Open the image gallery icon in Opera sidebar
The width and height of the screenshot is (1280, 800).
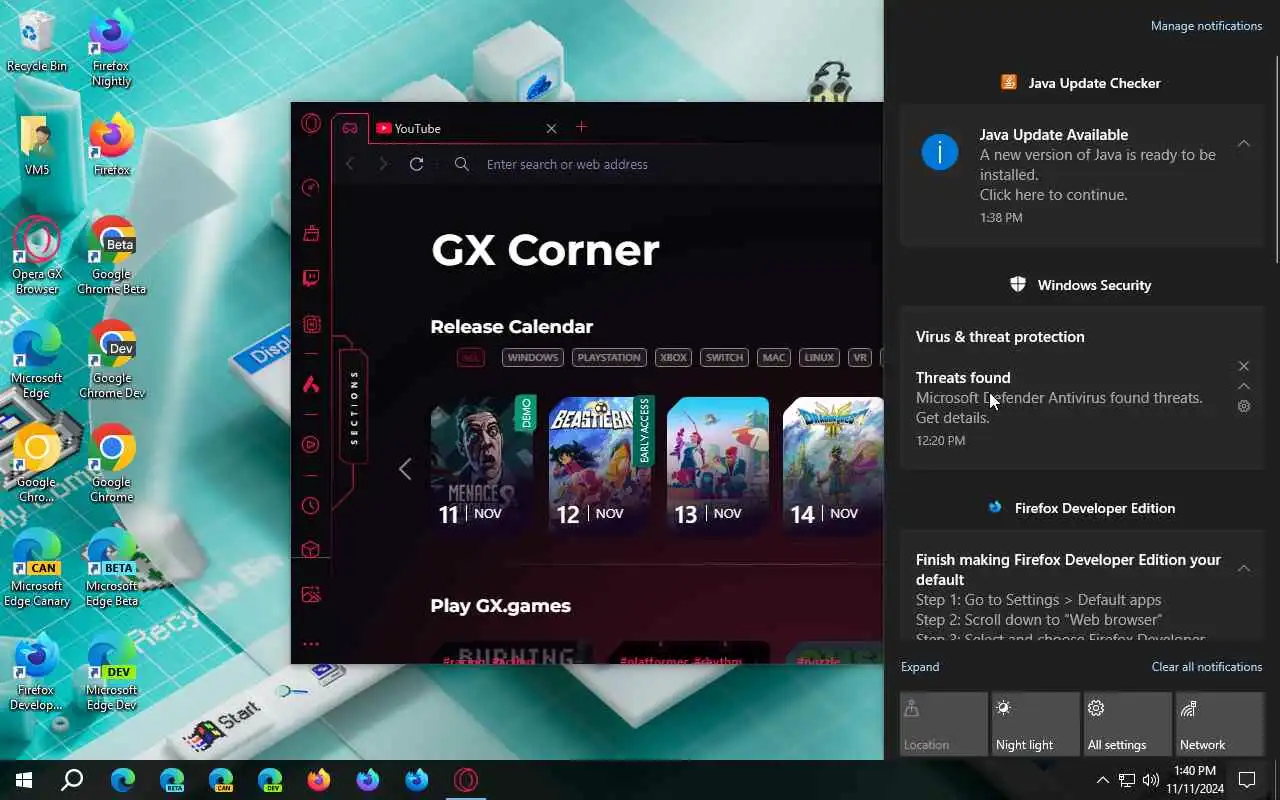click(x=311, y=594)
